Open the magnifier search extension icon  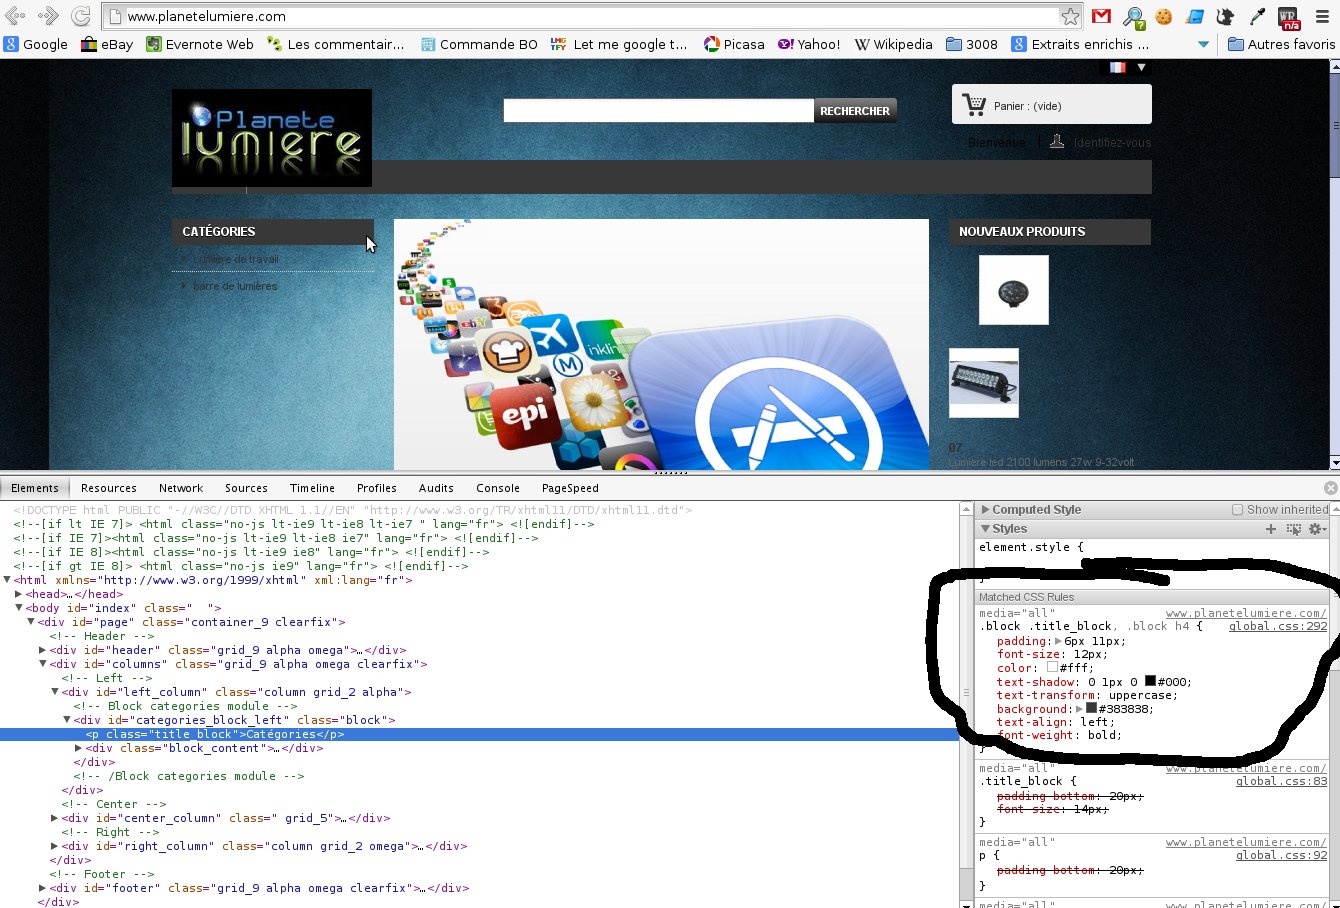pyautogui.click(x=1133, y=16)
